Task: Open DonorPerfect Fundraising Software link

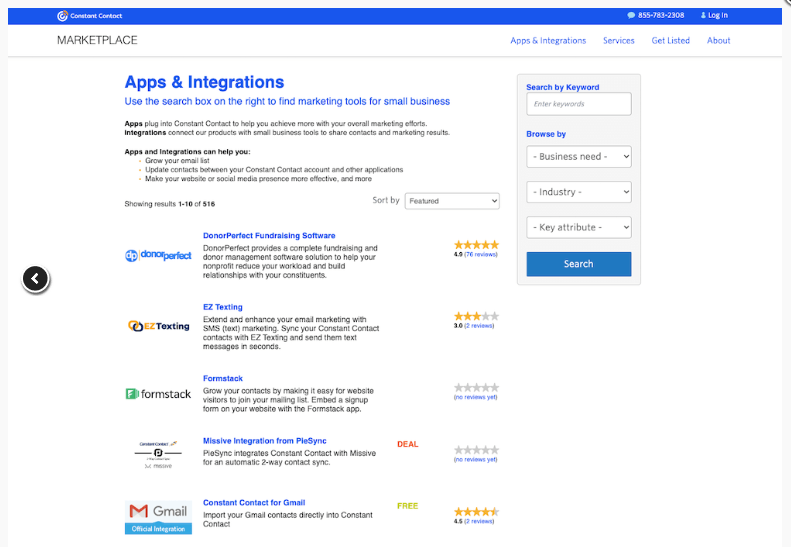Action: (x=269, y=236)
